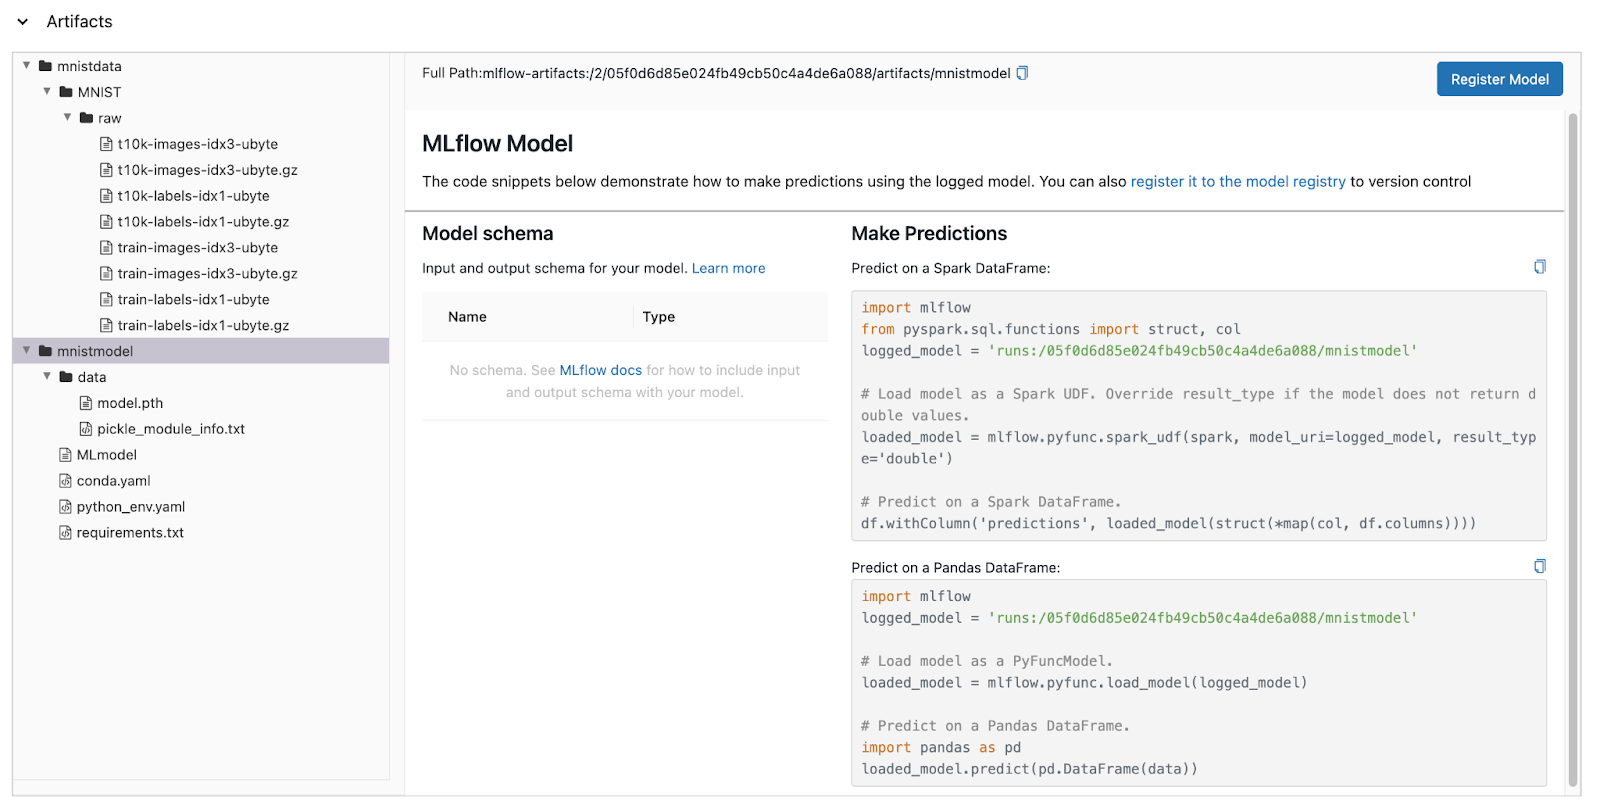Image resolution: width=1600 pixels, height=812 pixels.
Task: Copy the Pandas DataFrame code snippet
Action: click(x=1540, y=567)
